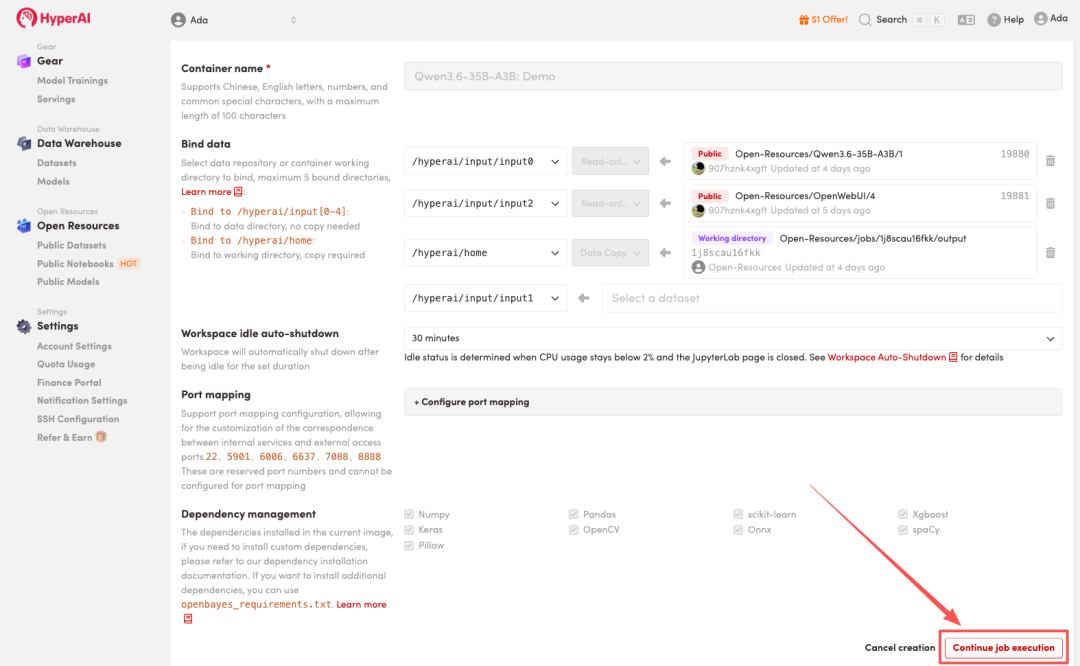
Task: Remove the OpenWebUI bound dataset via trash icon
Action: (1050, 203)
